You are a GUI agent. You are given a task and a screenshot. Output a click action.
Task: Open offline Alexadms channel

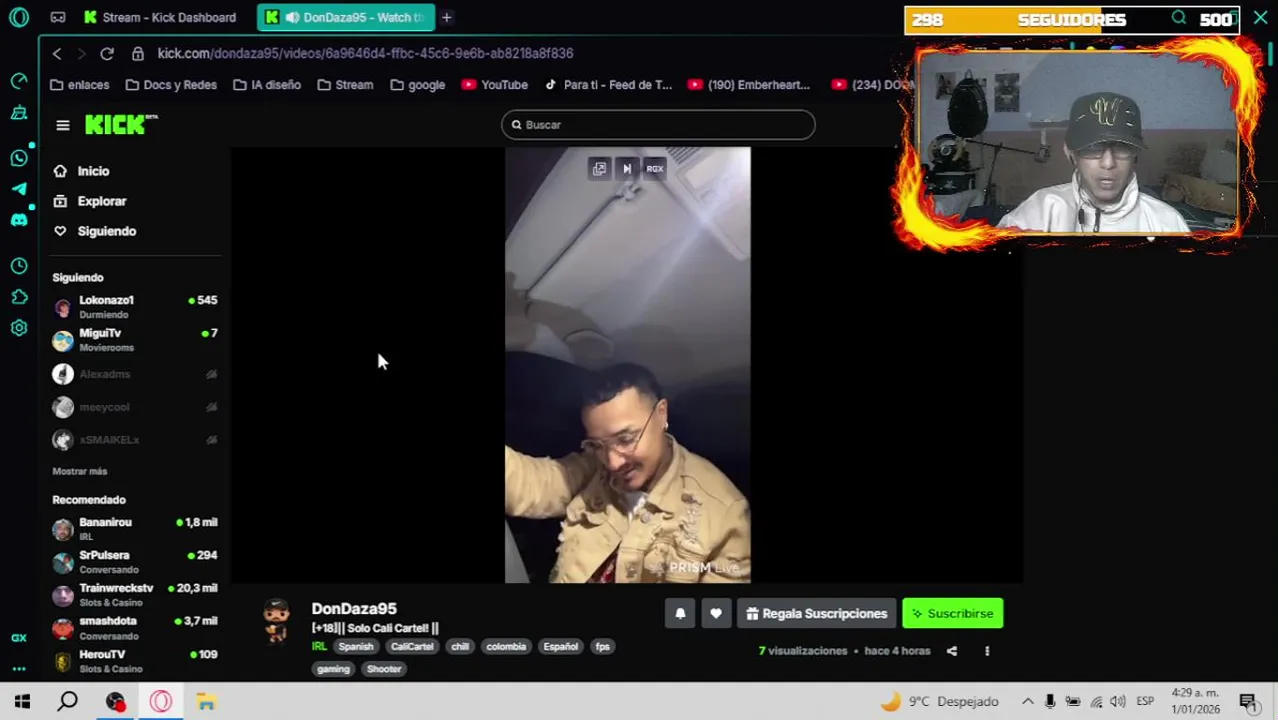click(135, 374)
